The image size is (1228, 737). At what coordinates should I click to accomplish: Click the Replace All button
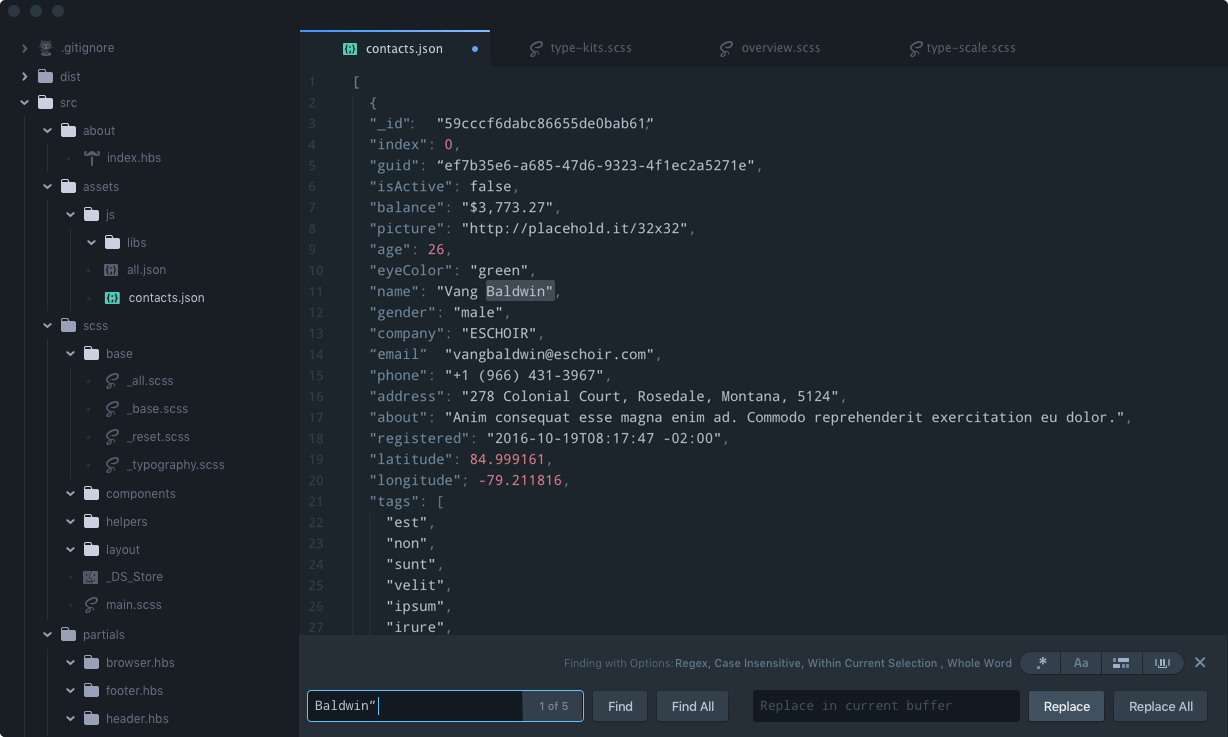pos(1161,706)
